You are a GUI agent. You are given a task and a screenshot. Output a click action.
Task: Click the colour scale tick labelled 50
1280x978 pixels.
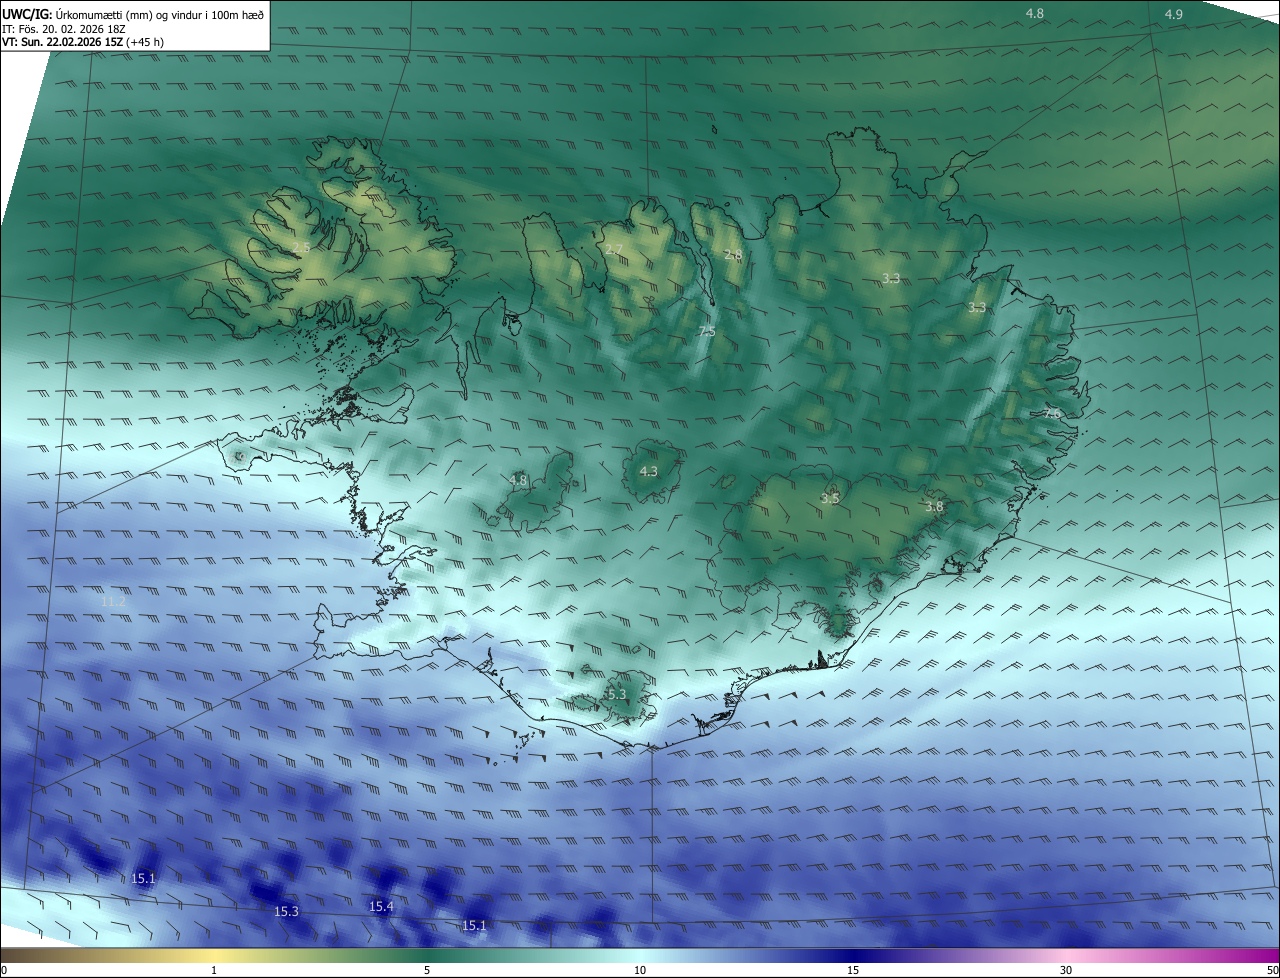tap(1273, 970)
